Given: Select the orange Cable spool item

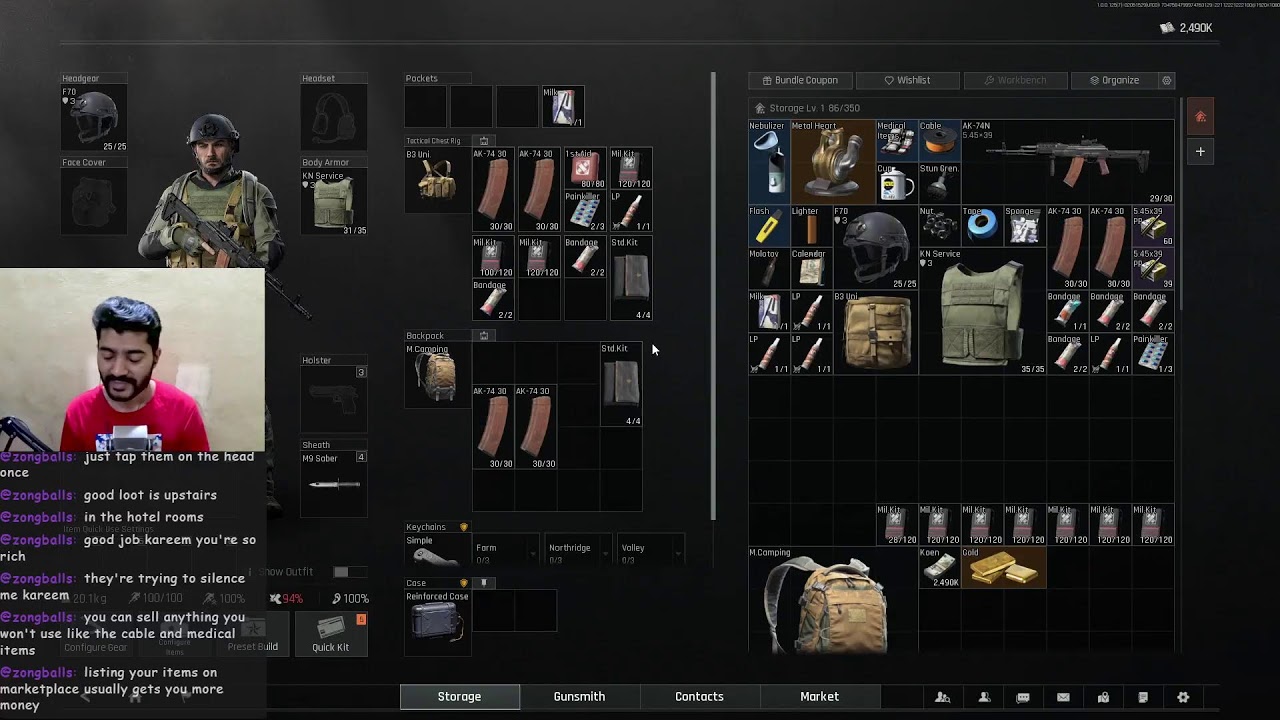Looking at the screenshot, I should (x=938, y=141).
